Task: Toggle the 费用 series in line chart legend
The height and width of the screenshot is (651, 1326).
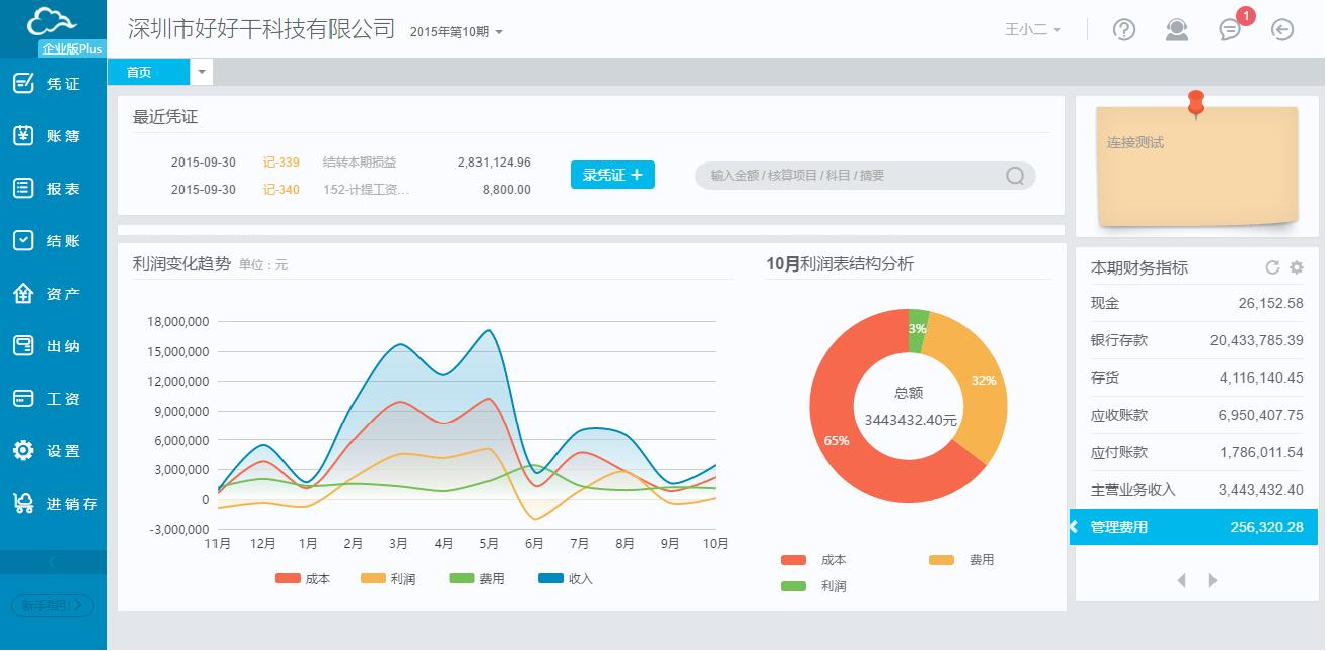Action: coord(477,578)
